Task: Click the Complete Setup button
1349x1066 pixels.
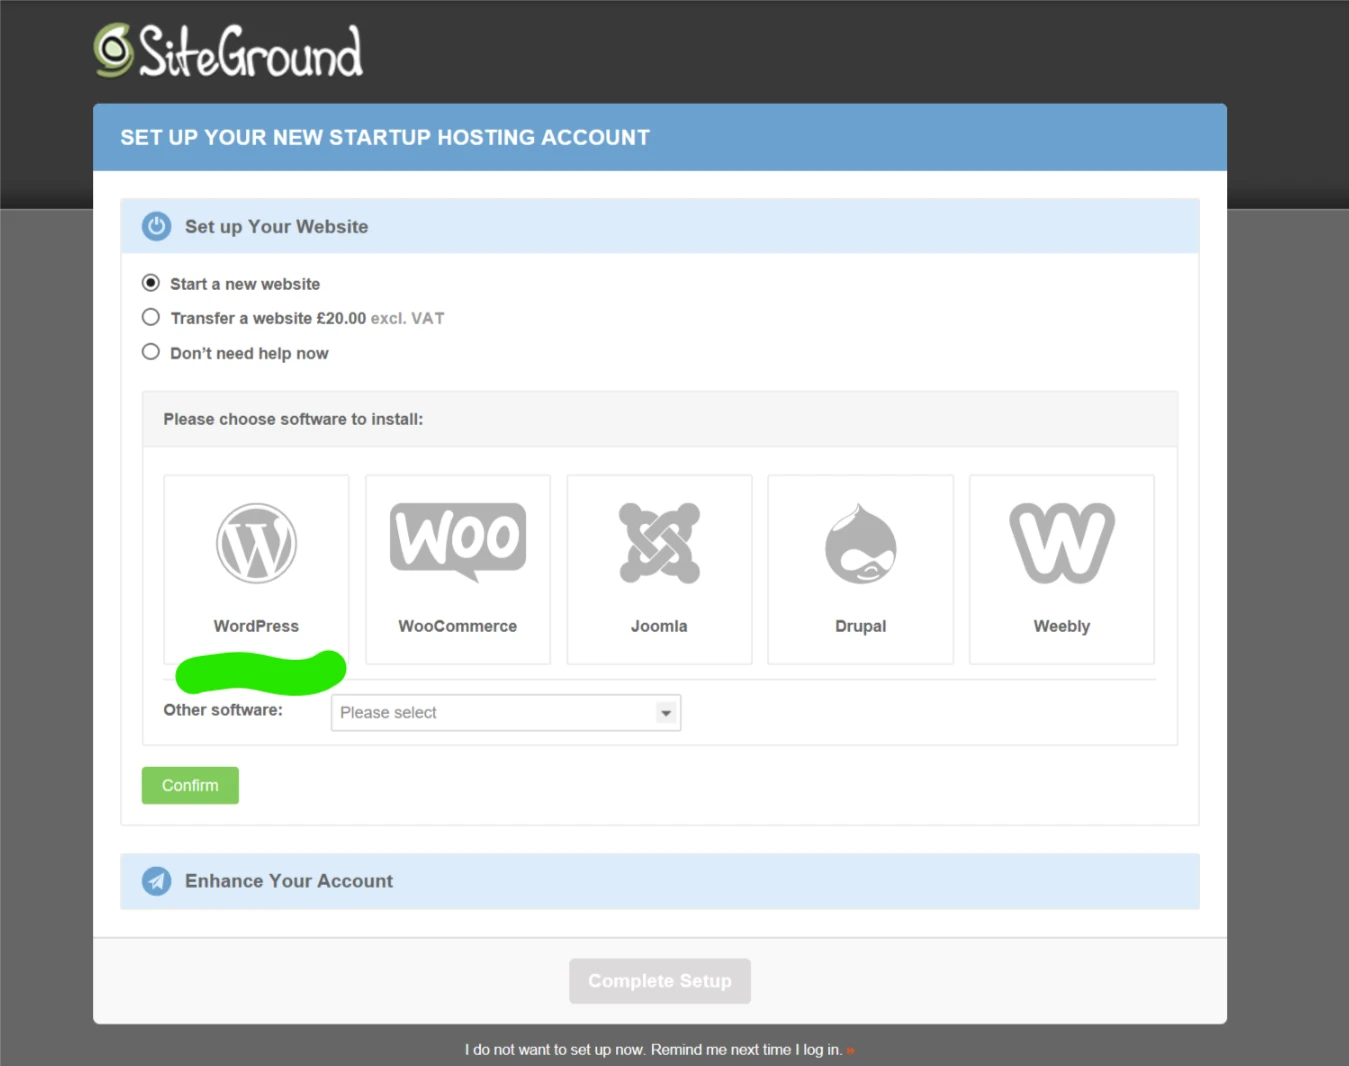Action: tap(660, 981)
